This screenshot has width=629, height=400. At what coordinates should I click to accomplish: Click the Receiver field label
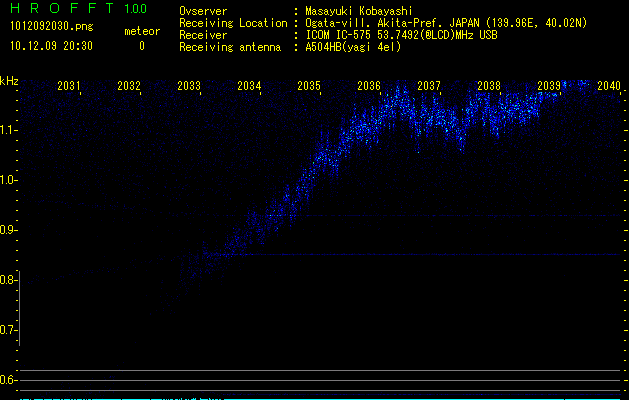[203, 35]
